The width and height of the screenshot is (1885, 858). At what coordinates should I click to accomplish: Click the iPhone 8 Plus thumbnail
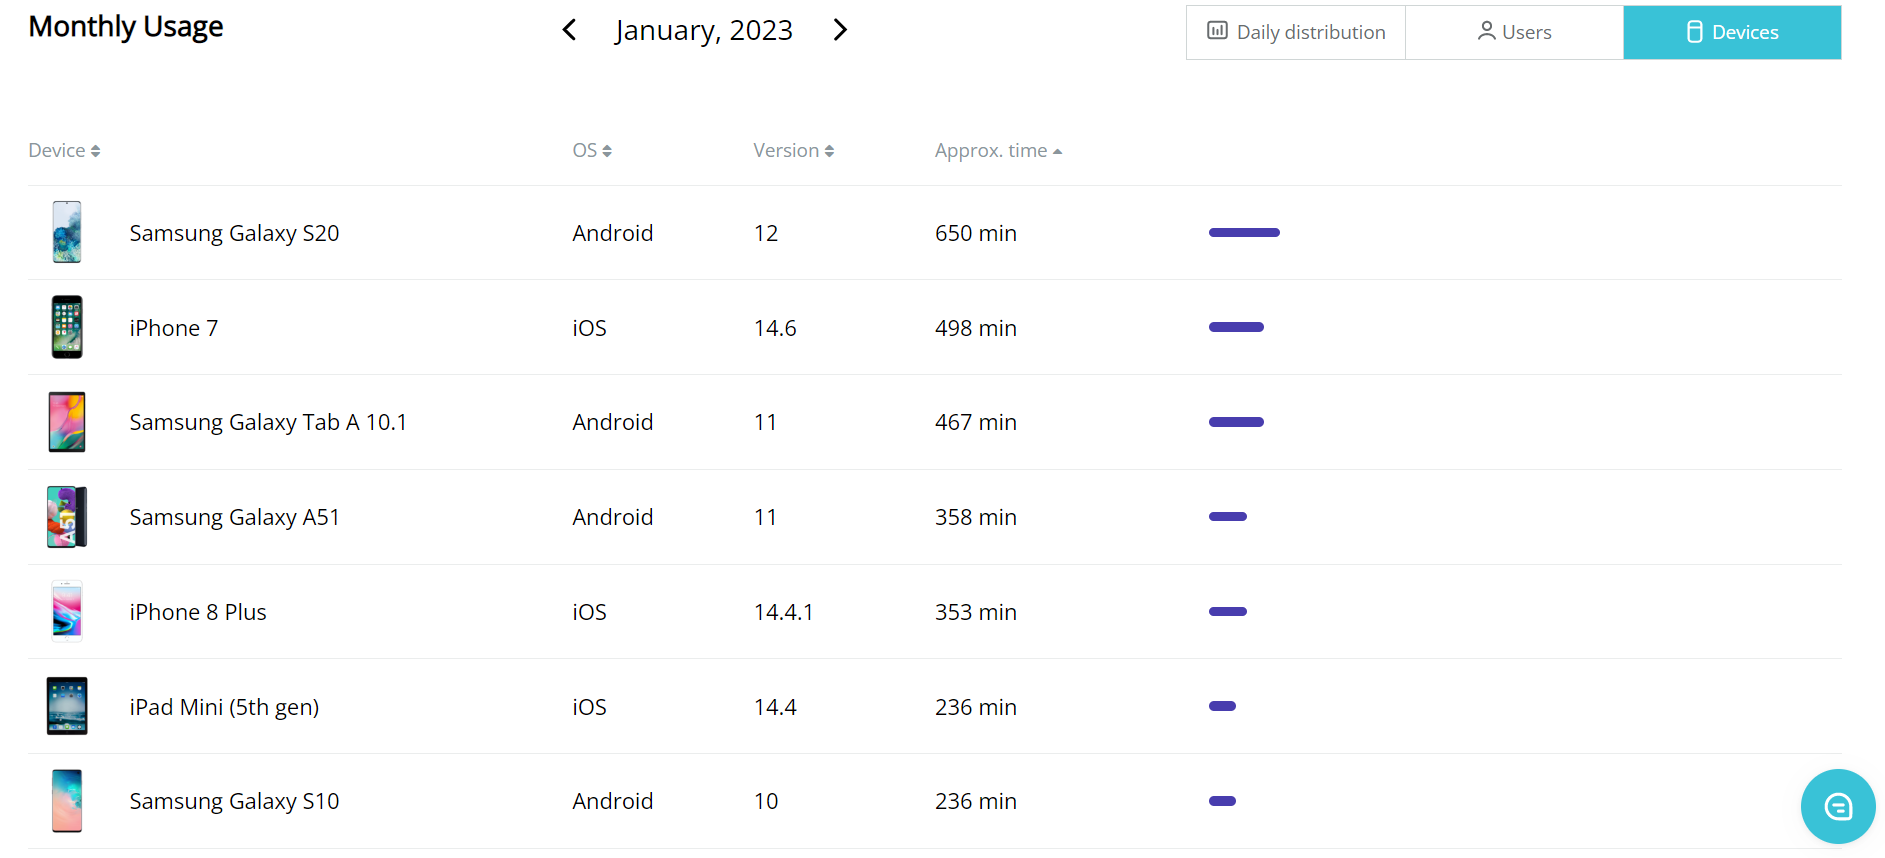click(67, 611)
